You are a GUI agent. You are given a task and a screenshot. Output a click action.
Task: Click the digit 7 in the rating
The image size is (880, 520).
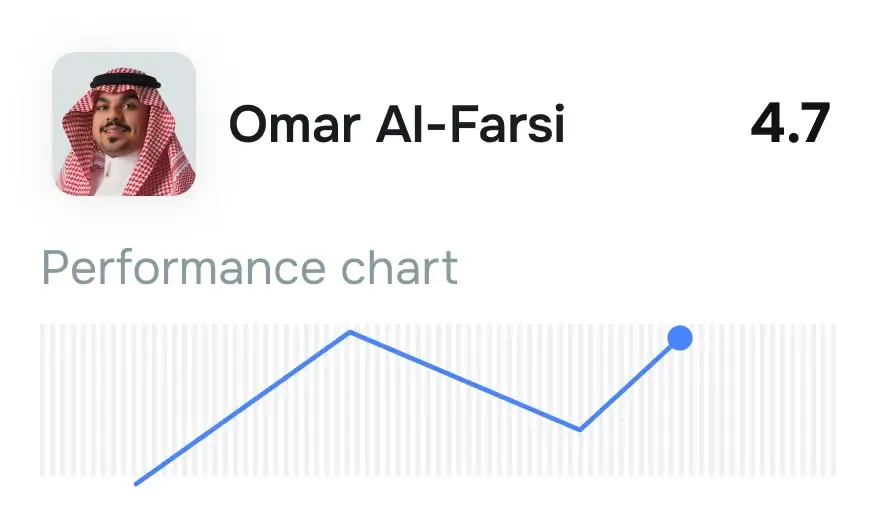pos(813,125)
